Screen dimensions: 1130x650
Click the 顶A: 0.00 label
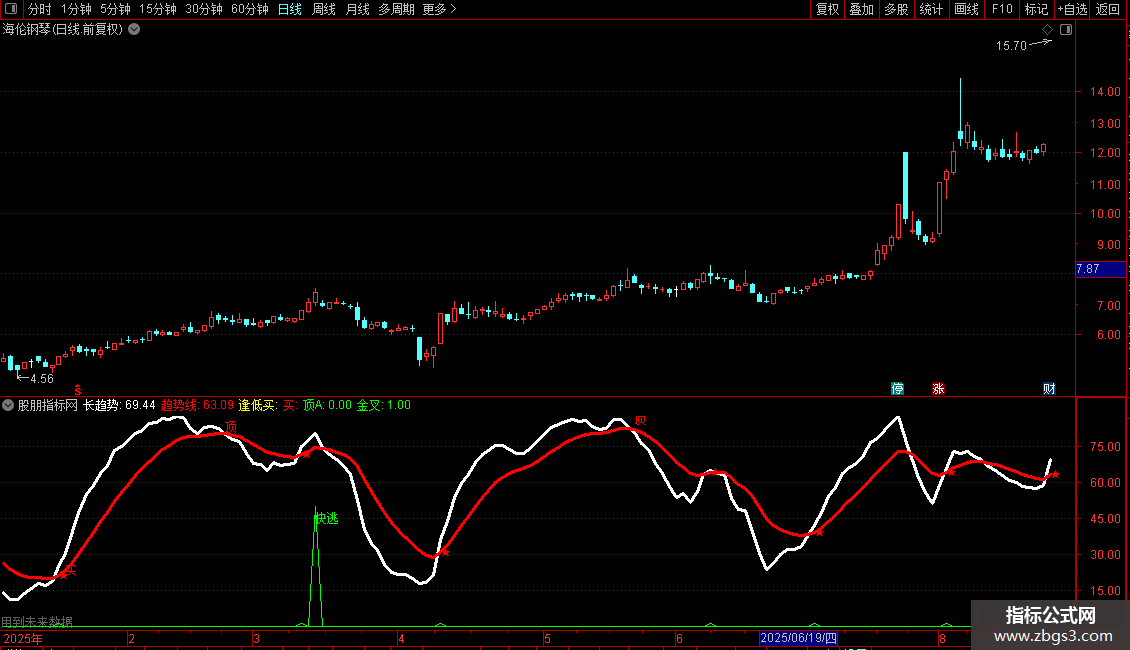327,405
